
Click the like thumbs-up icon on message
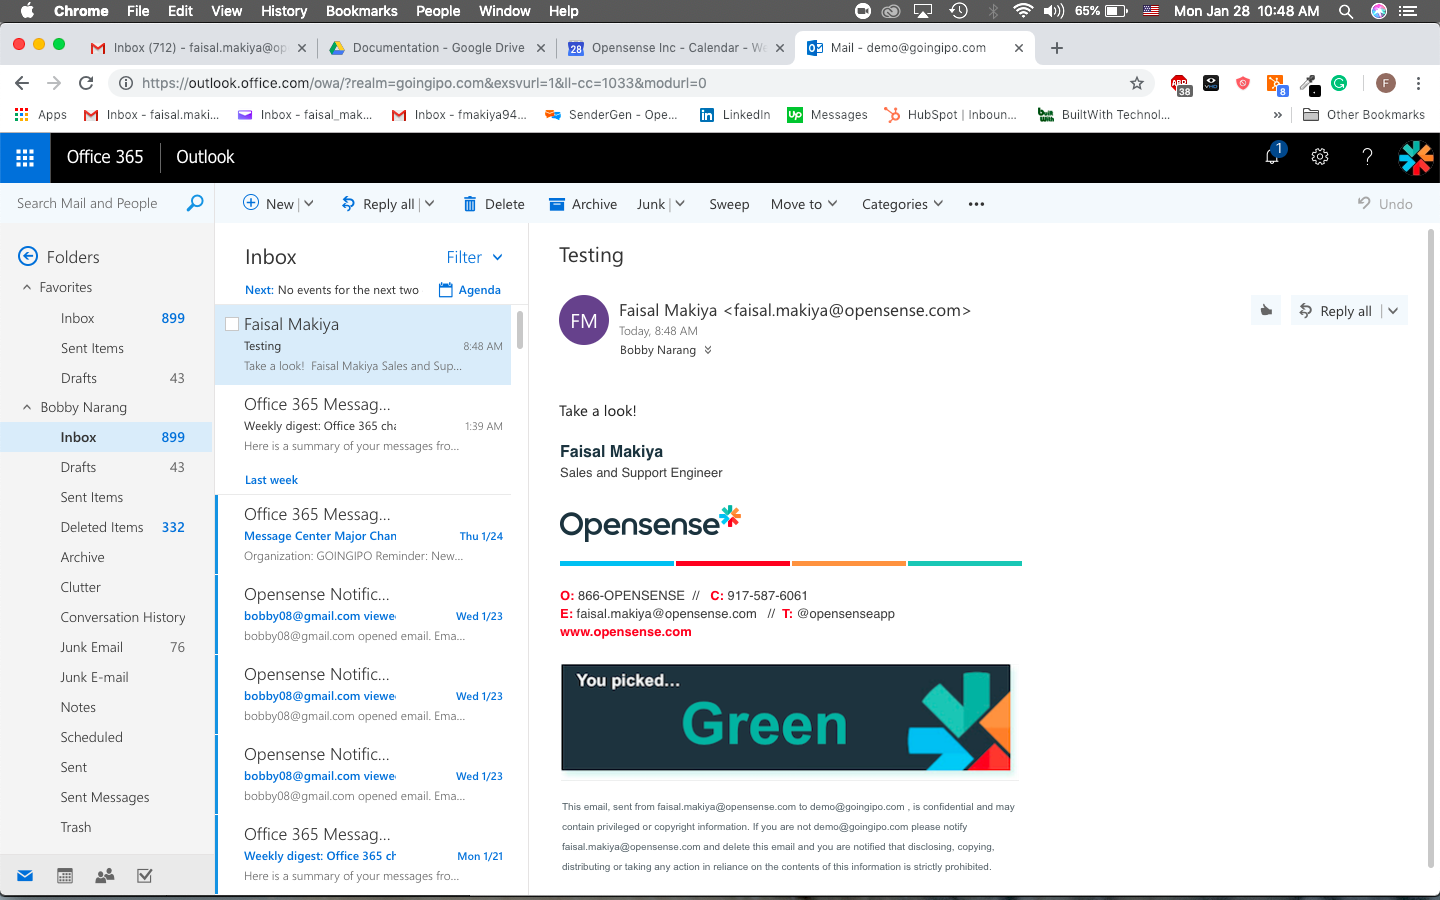[1266, 311]
